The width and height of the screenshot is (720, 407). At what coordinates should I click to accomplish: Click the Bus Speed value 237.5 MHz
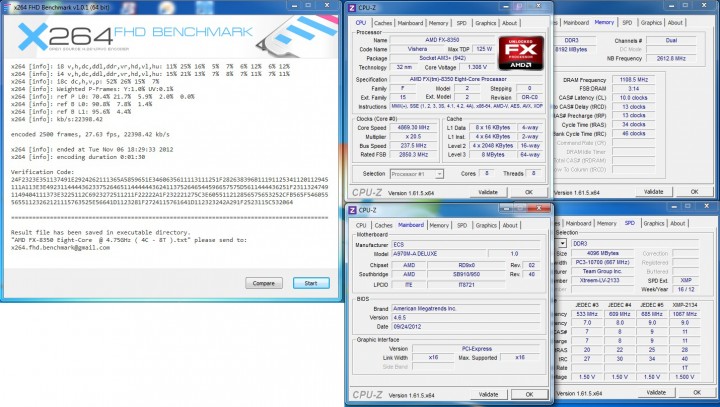pyautogui.click(x=414, y=146)
